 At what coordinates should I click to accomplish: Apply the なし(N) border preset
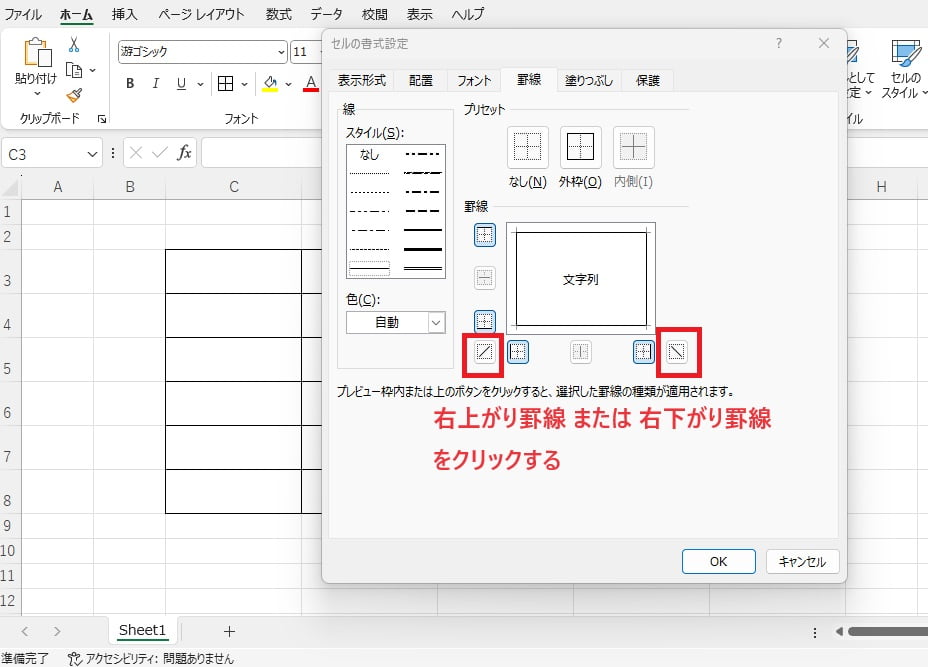click(527, 147)
